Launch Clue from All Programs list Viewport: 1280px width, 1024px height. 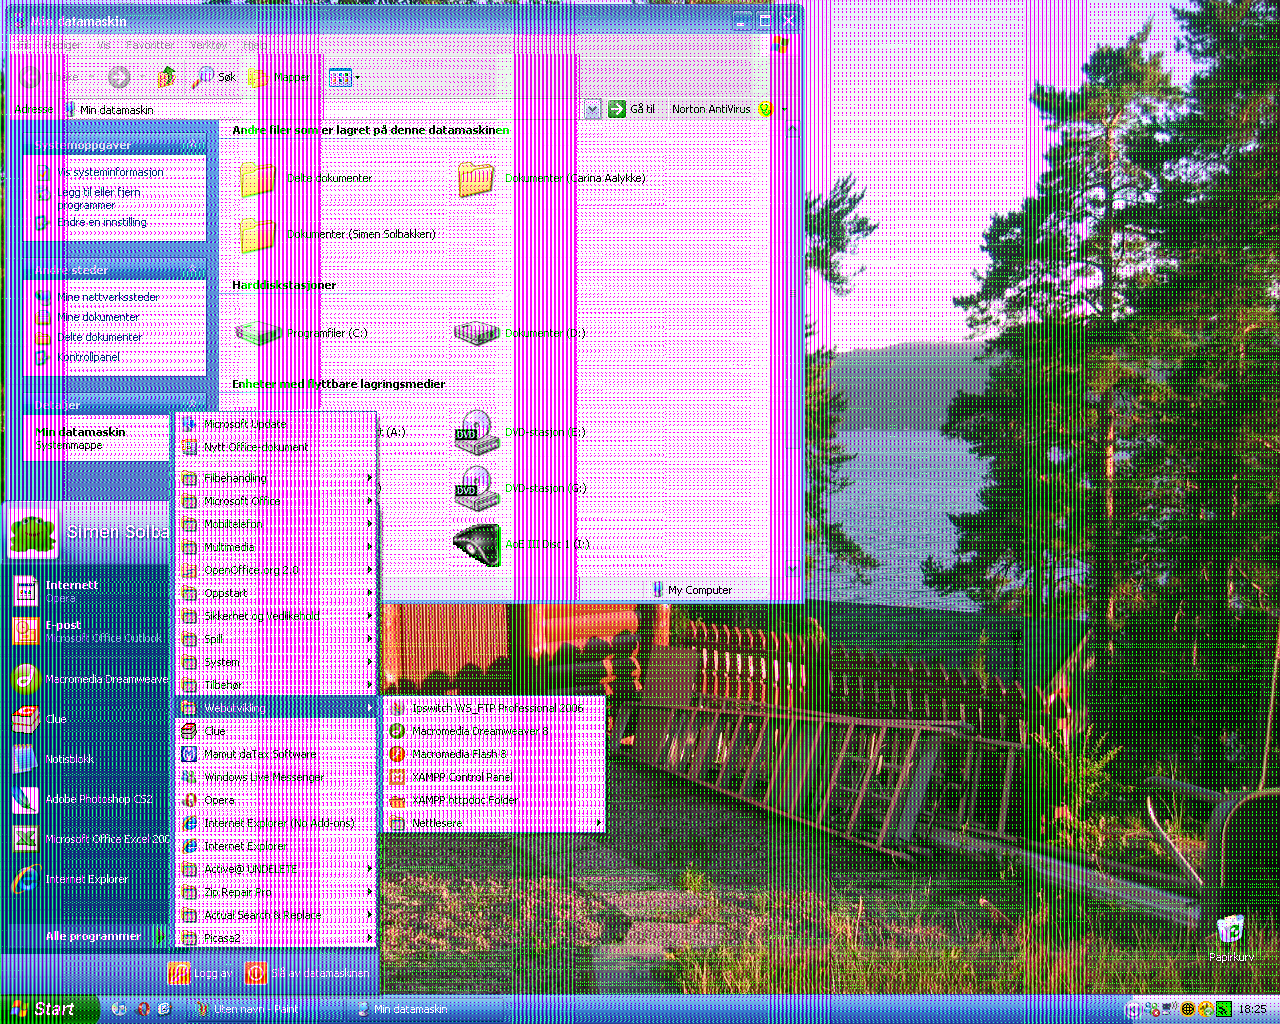pos(277,731)
